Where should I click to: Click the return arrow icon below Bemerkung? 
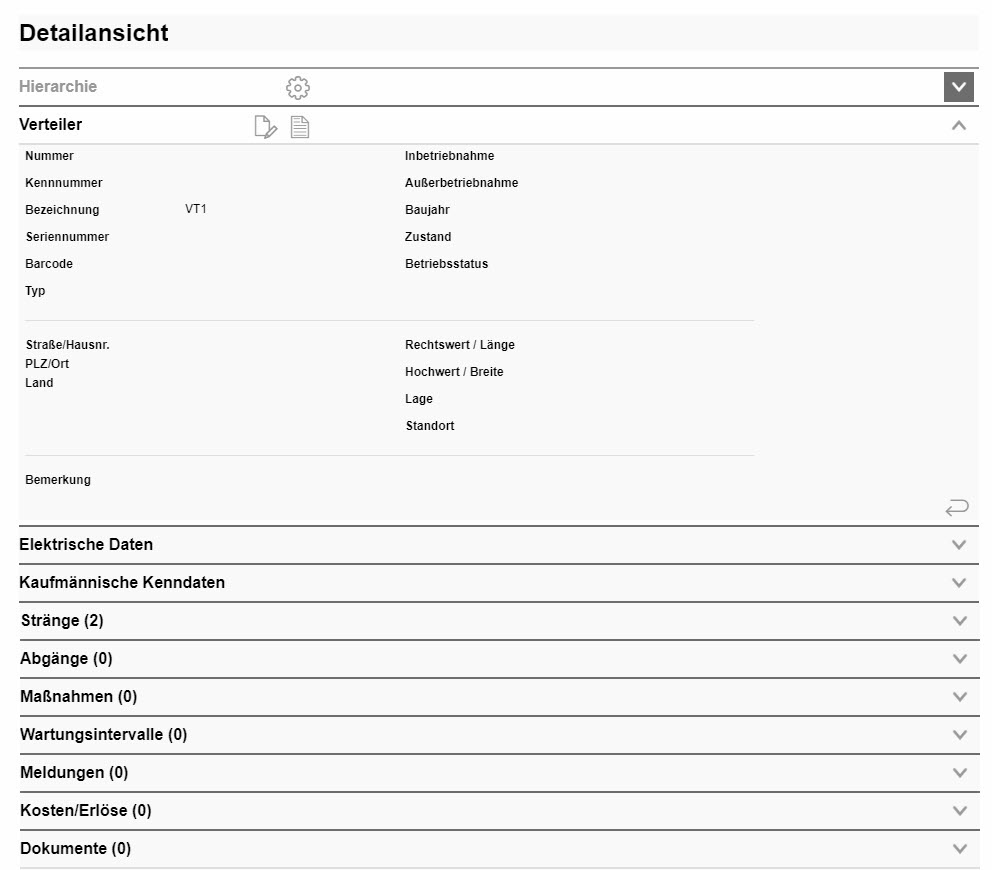point(956,508)
